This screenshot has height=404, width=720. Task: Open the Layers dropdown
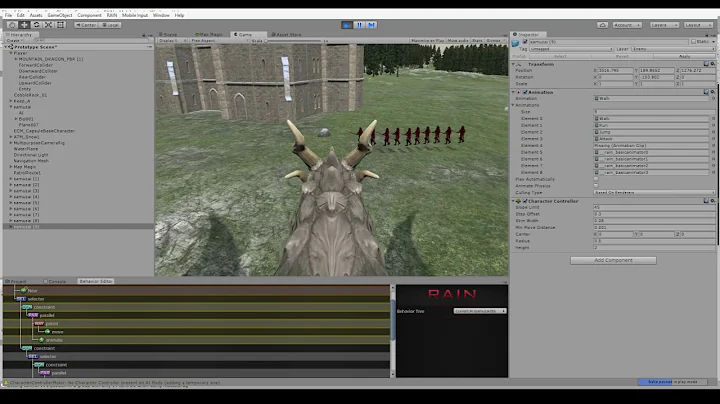(x=664, y=25)
